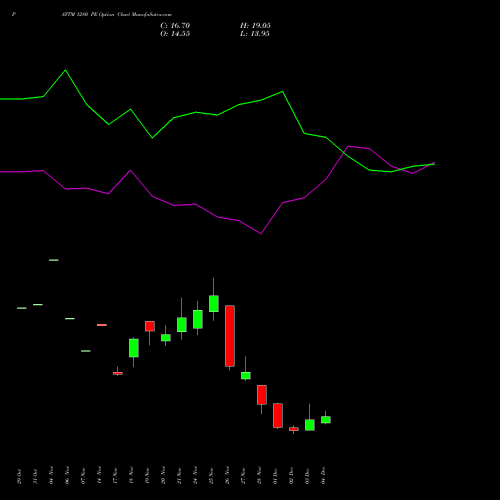Click the 21 Nov date label
The width and height of the screenshot is (500, 500).
tap(179, 476)
